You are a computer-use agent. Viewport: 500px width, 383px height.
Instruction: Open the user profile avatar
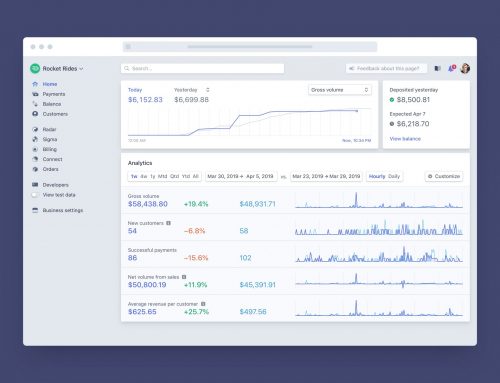coord(465,68)
